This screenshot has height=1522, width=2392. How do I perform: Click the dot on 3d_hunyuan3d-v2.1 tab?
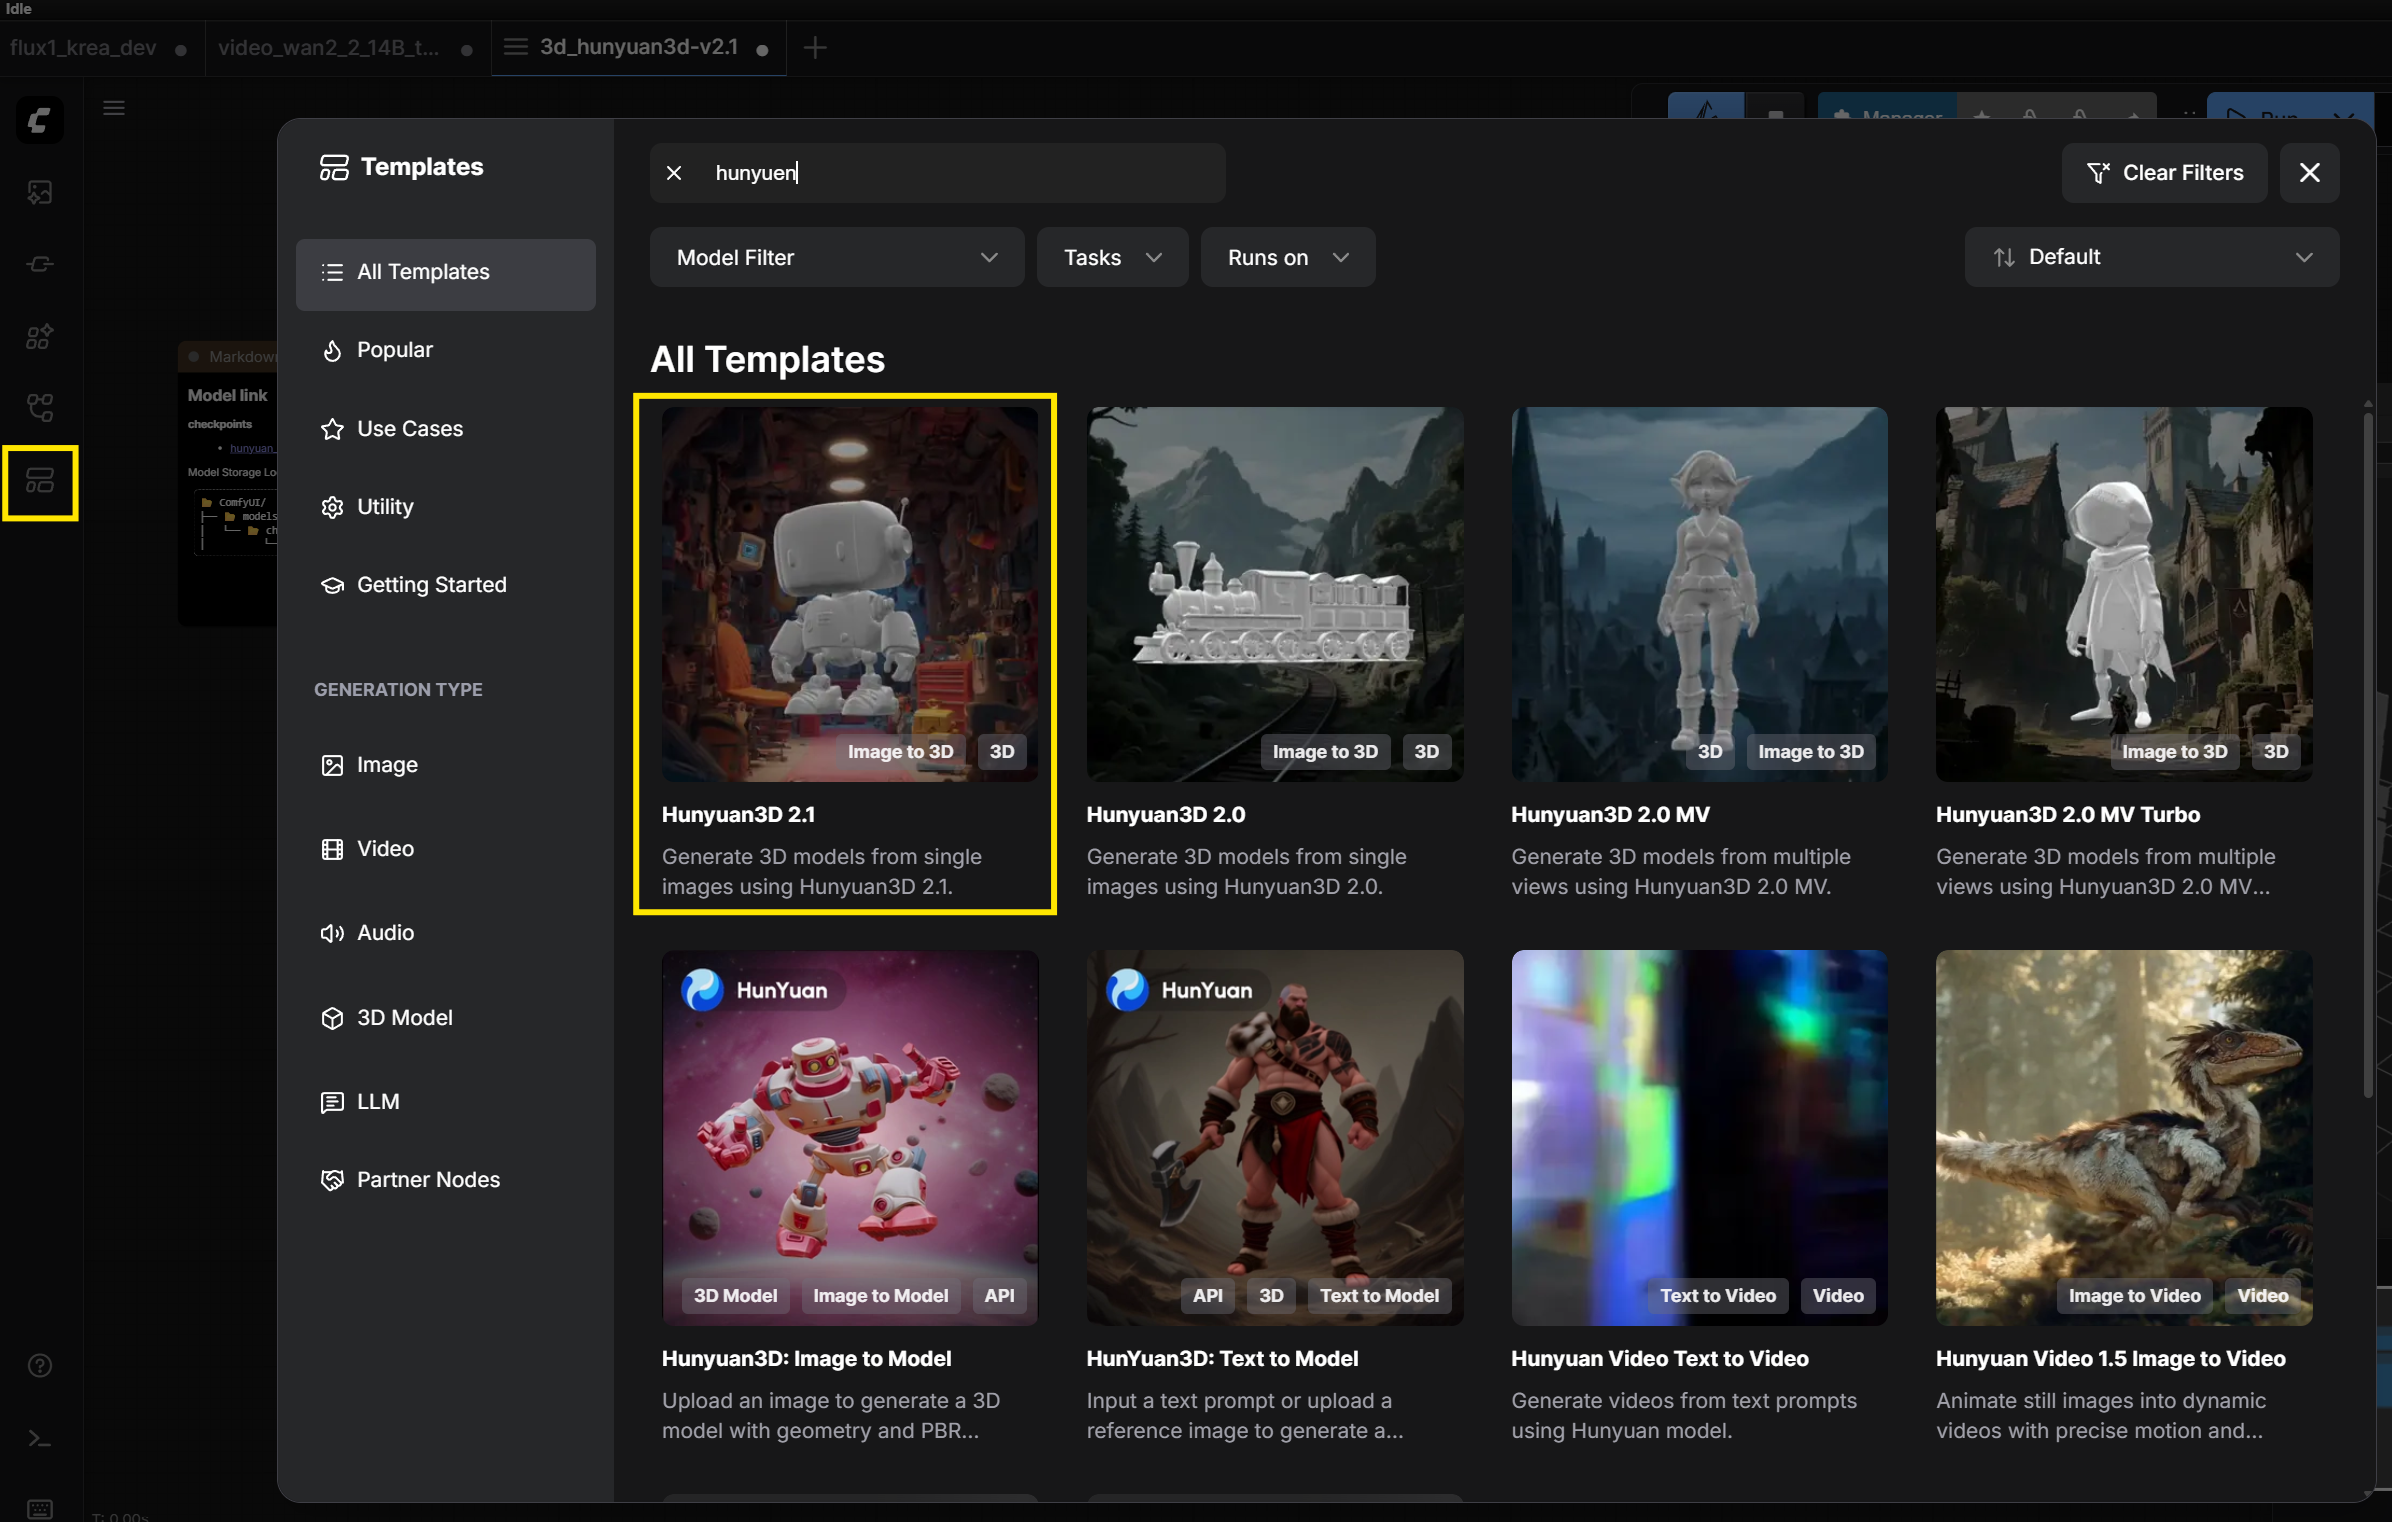pos(763,50)
